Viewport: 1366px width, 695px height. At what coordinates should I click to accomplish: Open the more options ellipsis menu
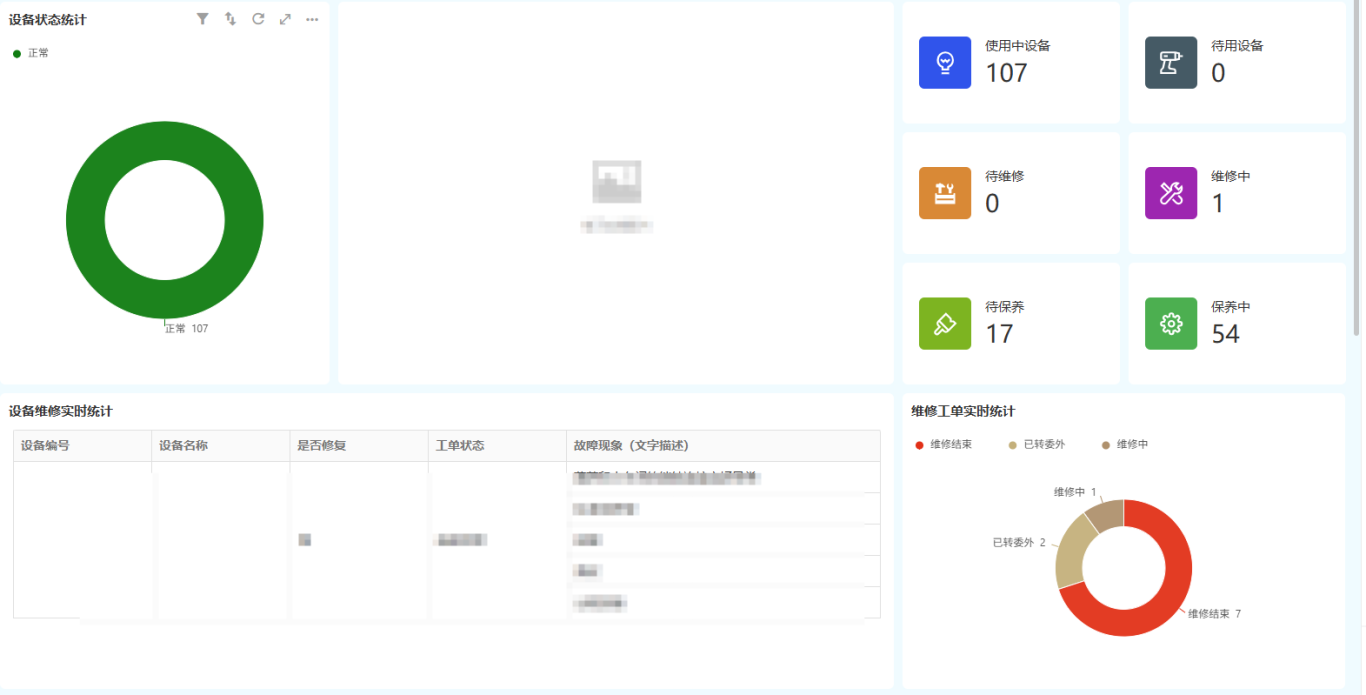pyautogui.click(x=312, y=19)
